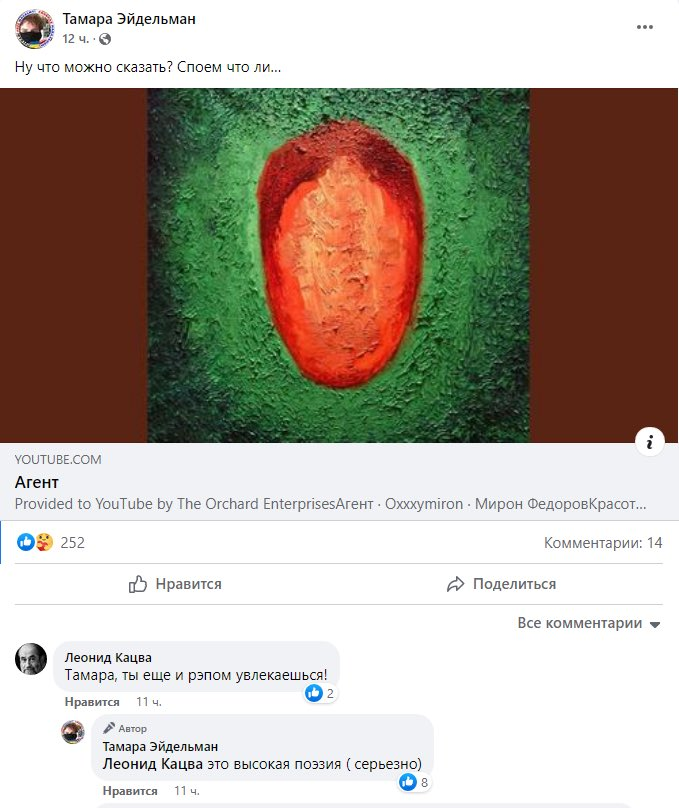
Task: Click the Поделиться share button
Action: (x=501, y=584)
